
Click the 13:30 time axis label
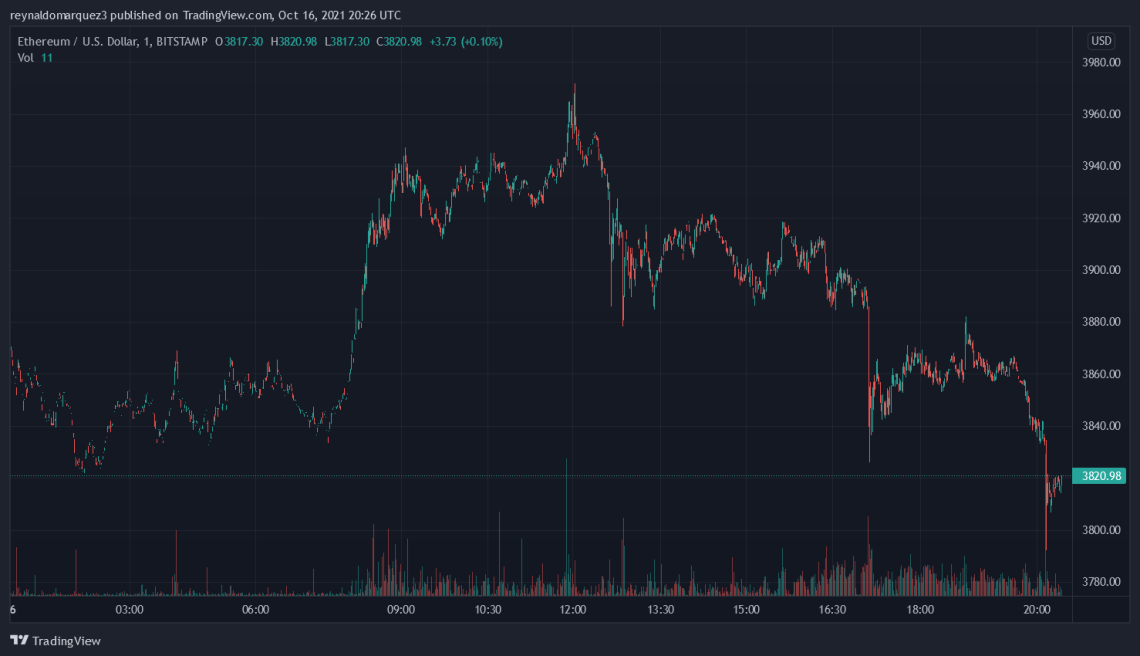[x=660, y=609]
